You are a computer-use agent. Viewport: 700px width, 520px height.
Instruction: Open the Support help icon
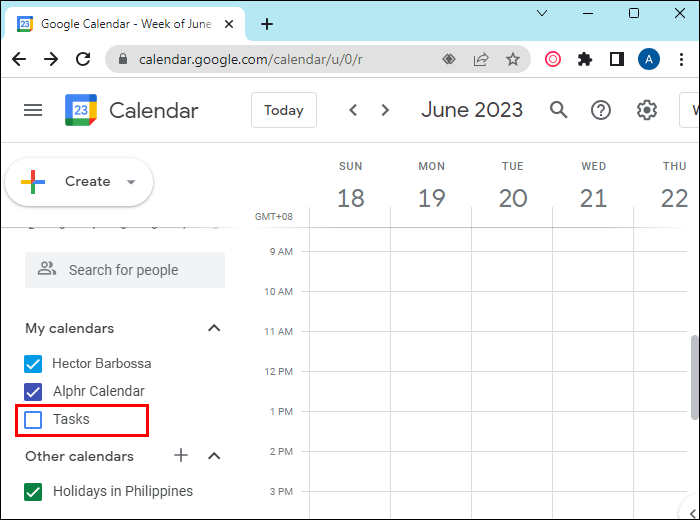[x=601, y=110]
